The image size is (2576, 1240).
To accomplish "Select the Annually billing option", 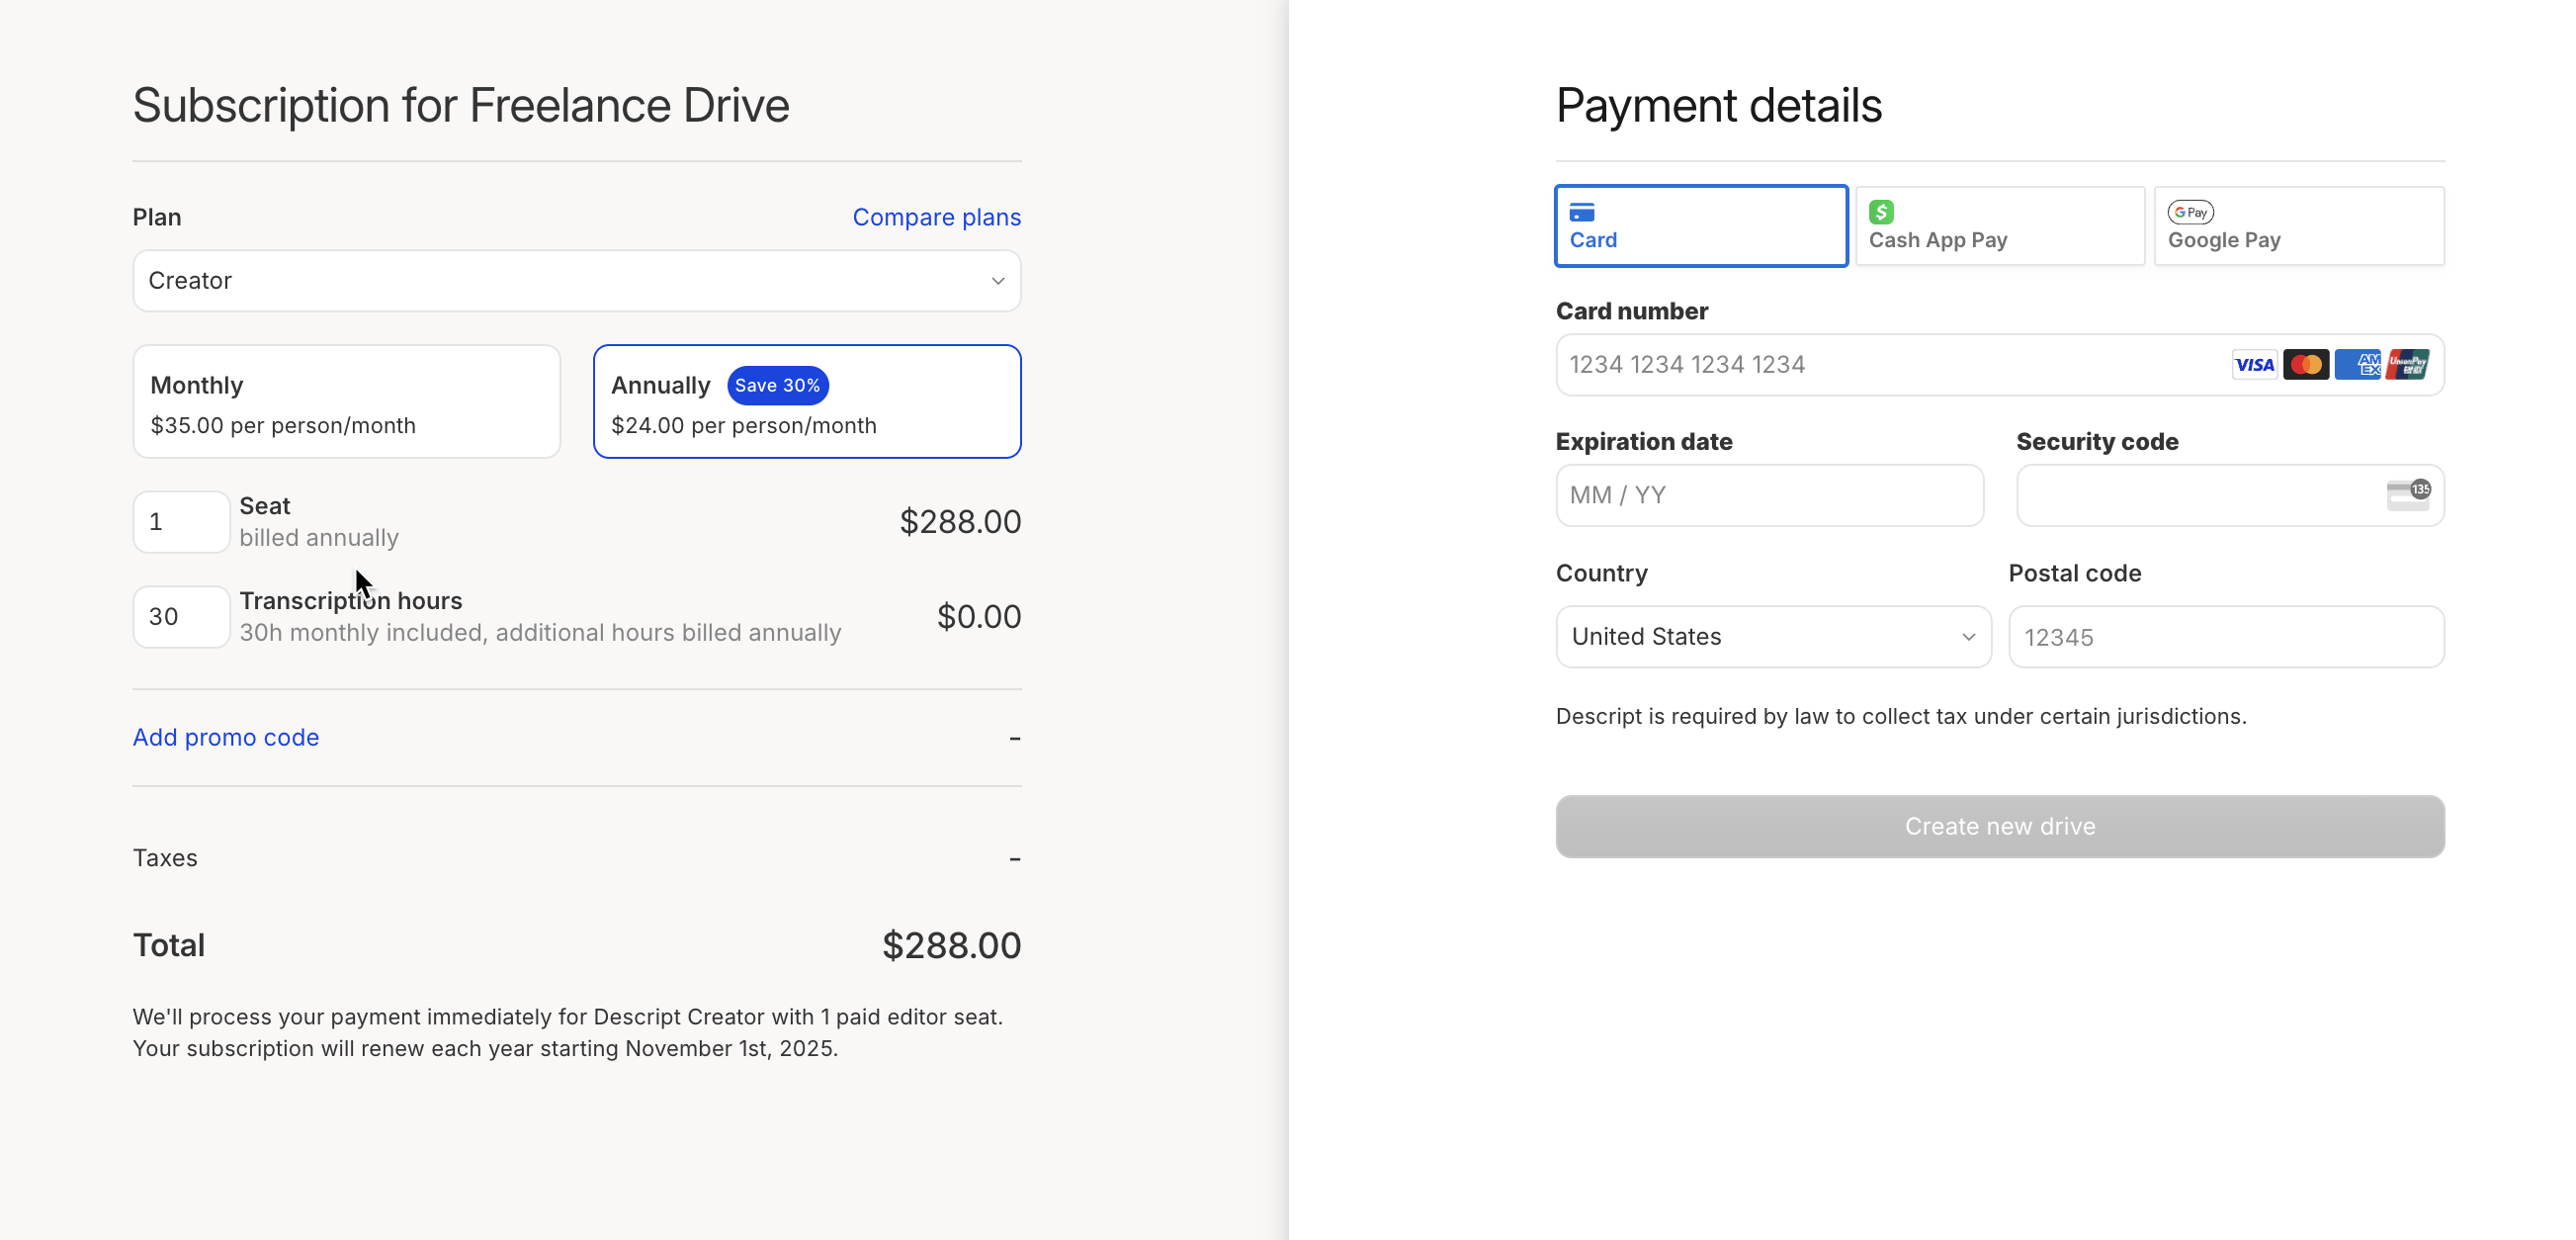I will [807, 402].
